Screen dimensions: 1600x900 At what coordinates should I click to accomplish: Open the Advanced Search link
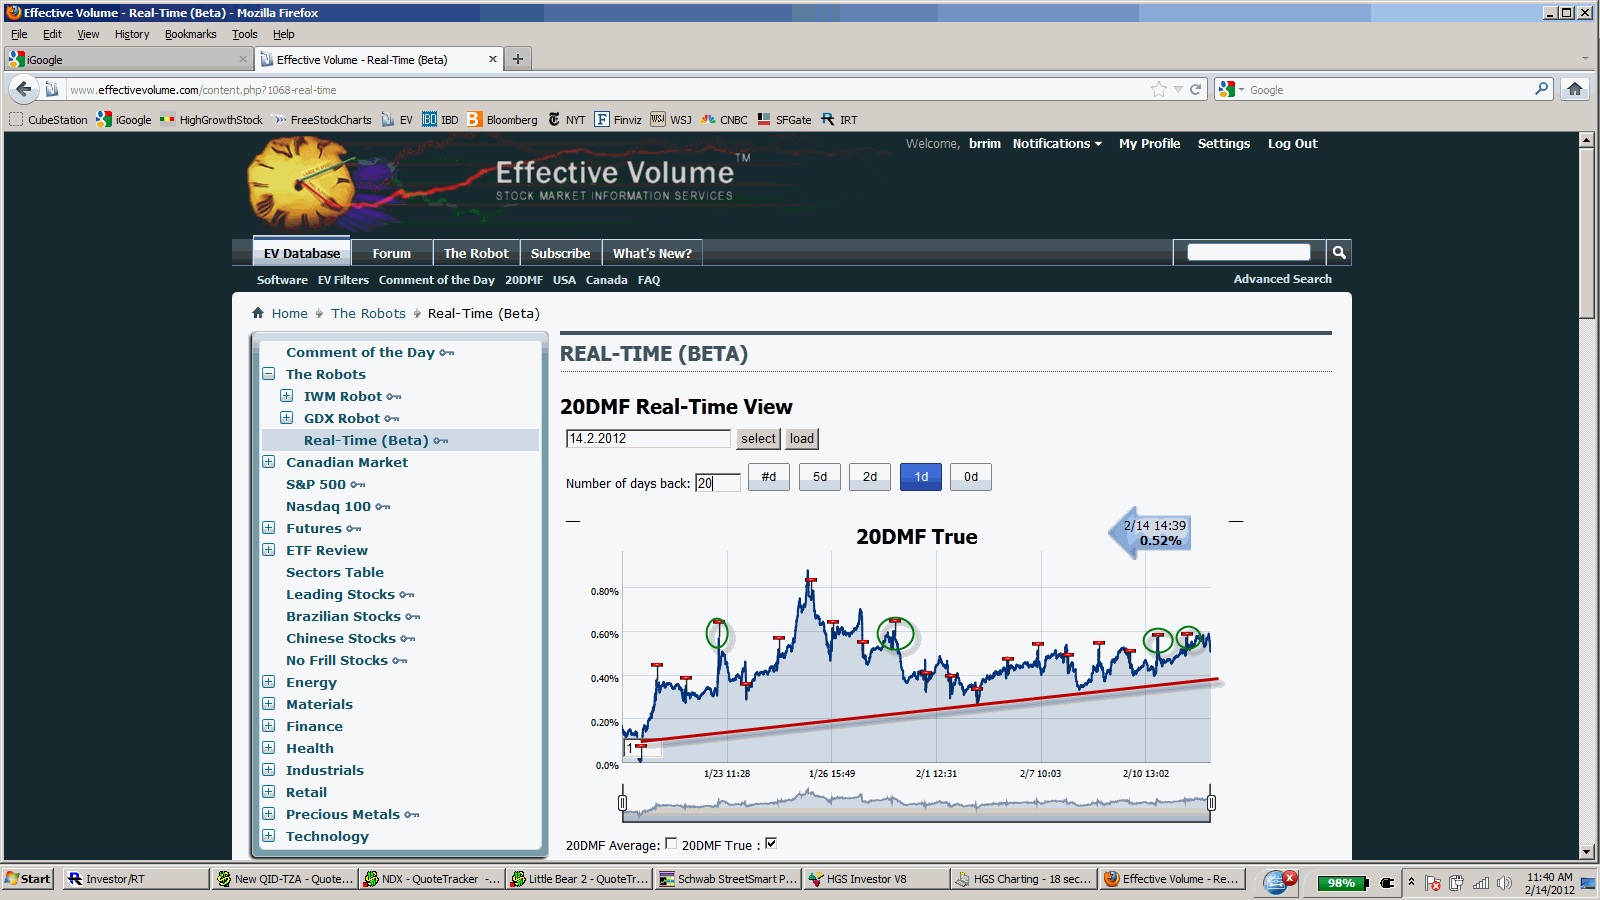point(1282,279)
